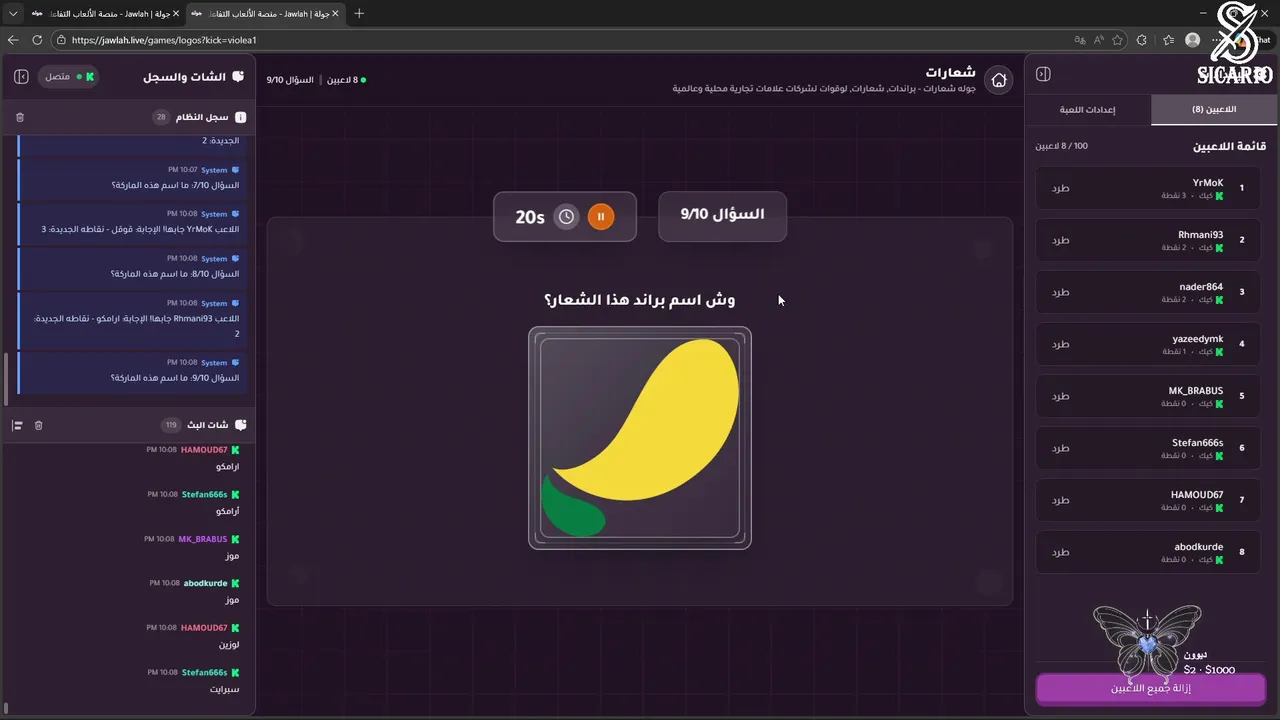Image resolution: width=1280 pixels, height=720 pixels.
Task: Click the Kick icon next to abodkurde in chat
Action: [x=236, y=583]
